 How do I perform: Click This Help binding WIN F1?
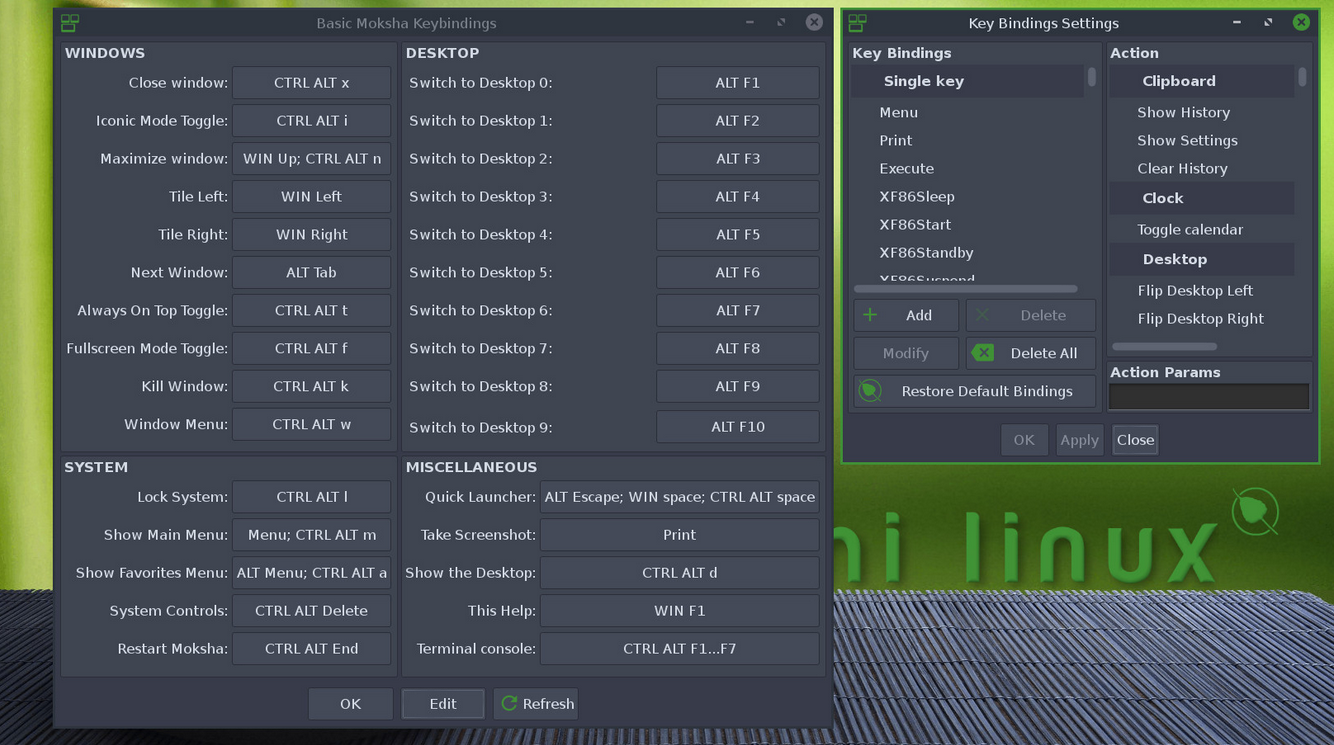coord(680,611)
